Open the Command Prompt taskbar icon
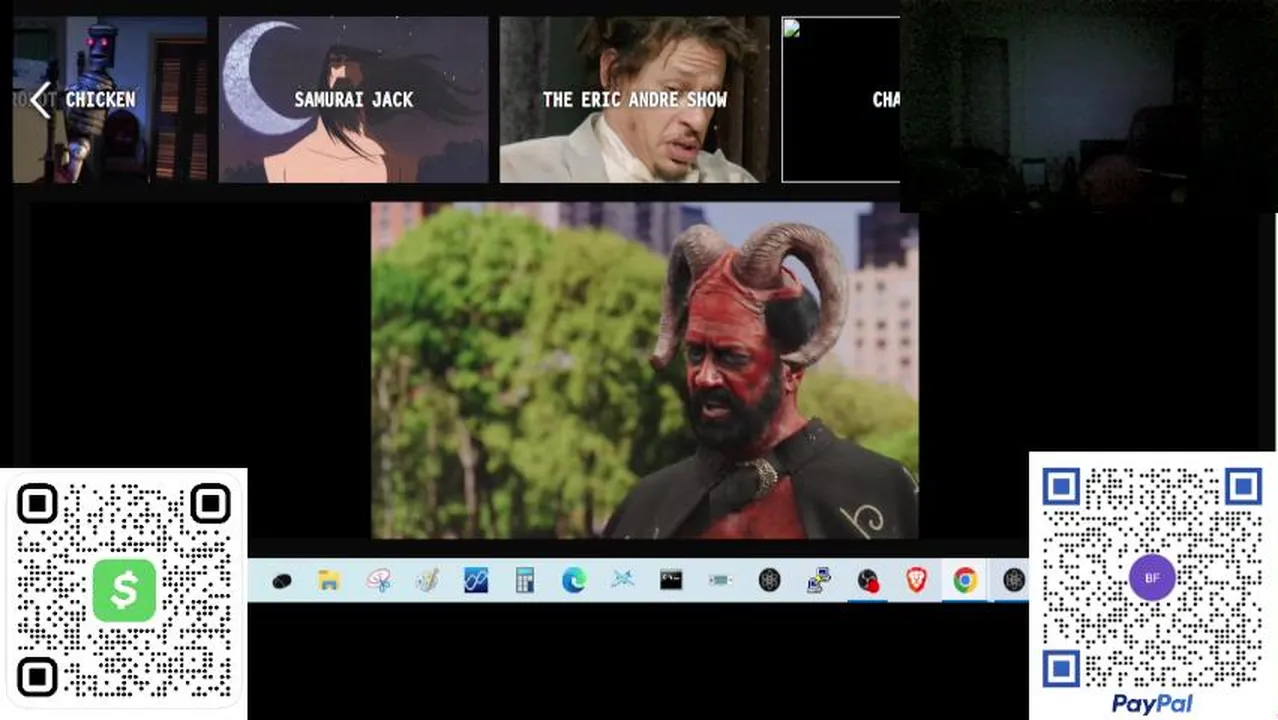 click(x=671, y=580)
